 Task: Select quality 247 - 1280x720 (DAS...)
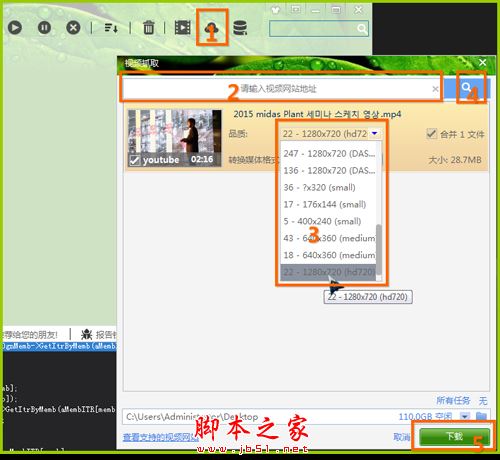[x=329, y=154]
